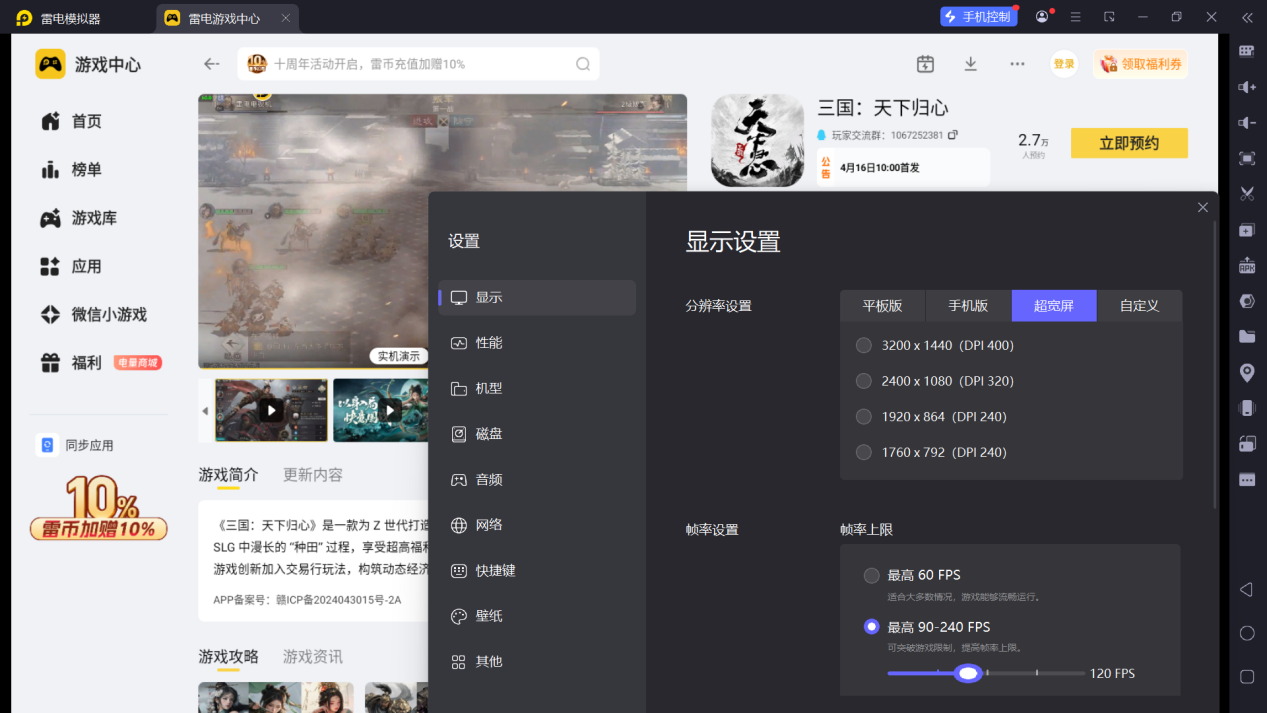
Task: Click the virtual GPS location icon
Action: (x=1247, y=371)
